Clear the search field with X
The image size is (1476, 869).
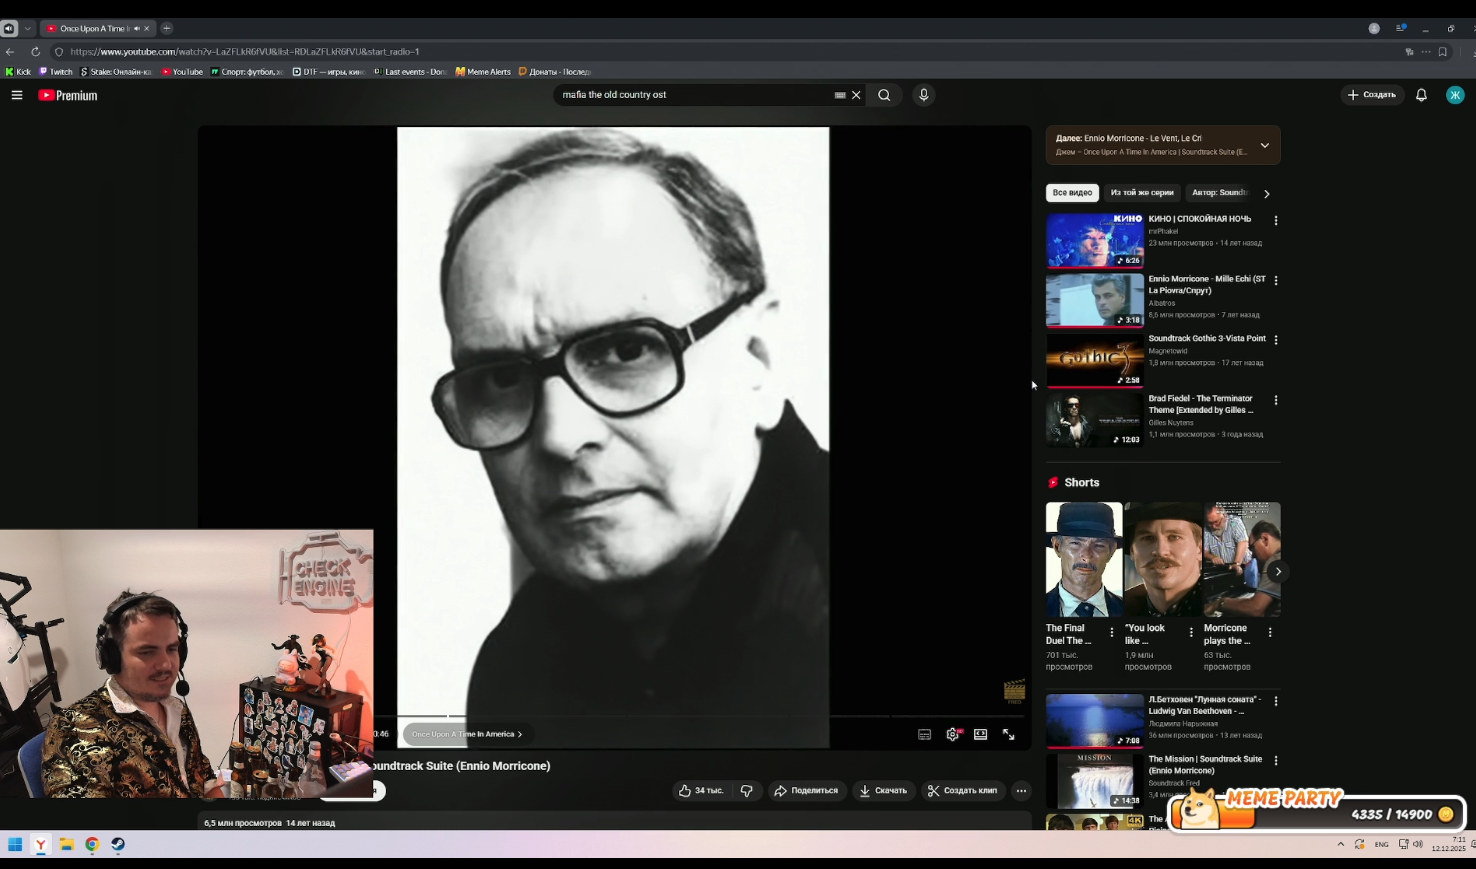point(856,95)
